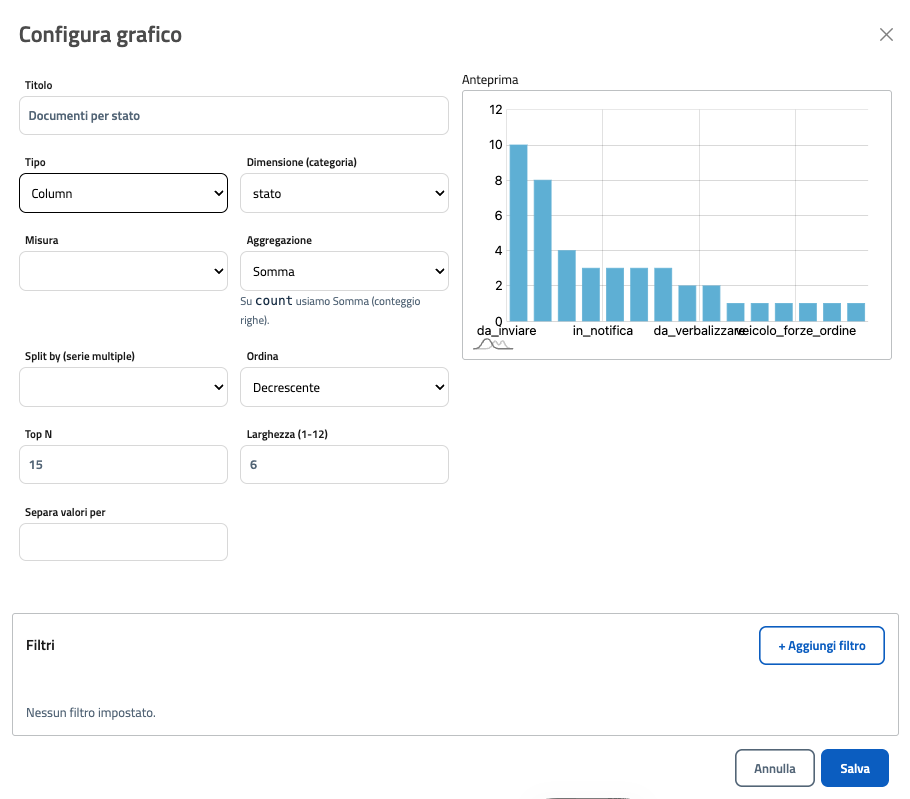The image size is (910, 799).
Task: Change the Ordina dropdown from Decrescente
Action: click(x=344, y=387)
